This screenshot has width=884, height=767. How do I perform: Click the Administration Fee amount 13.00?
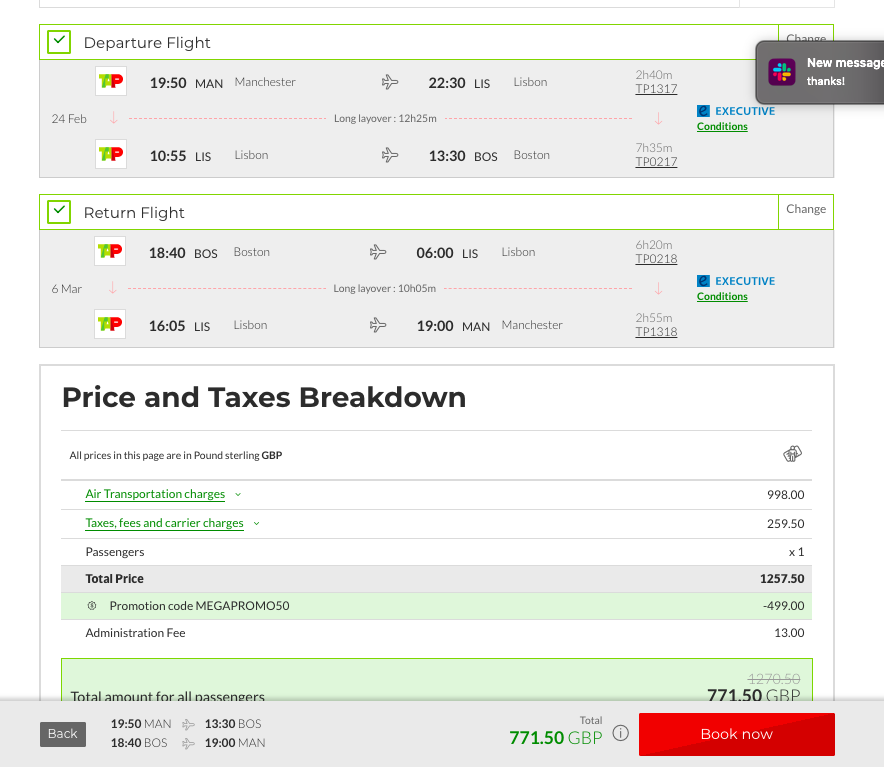tap(789, 633)
